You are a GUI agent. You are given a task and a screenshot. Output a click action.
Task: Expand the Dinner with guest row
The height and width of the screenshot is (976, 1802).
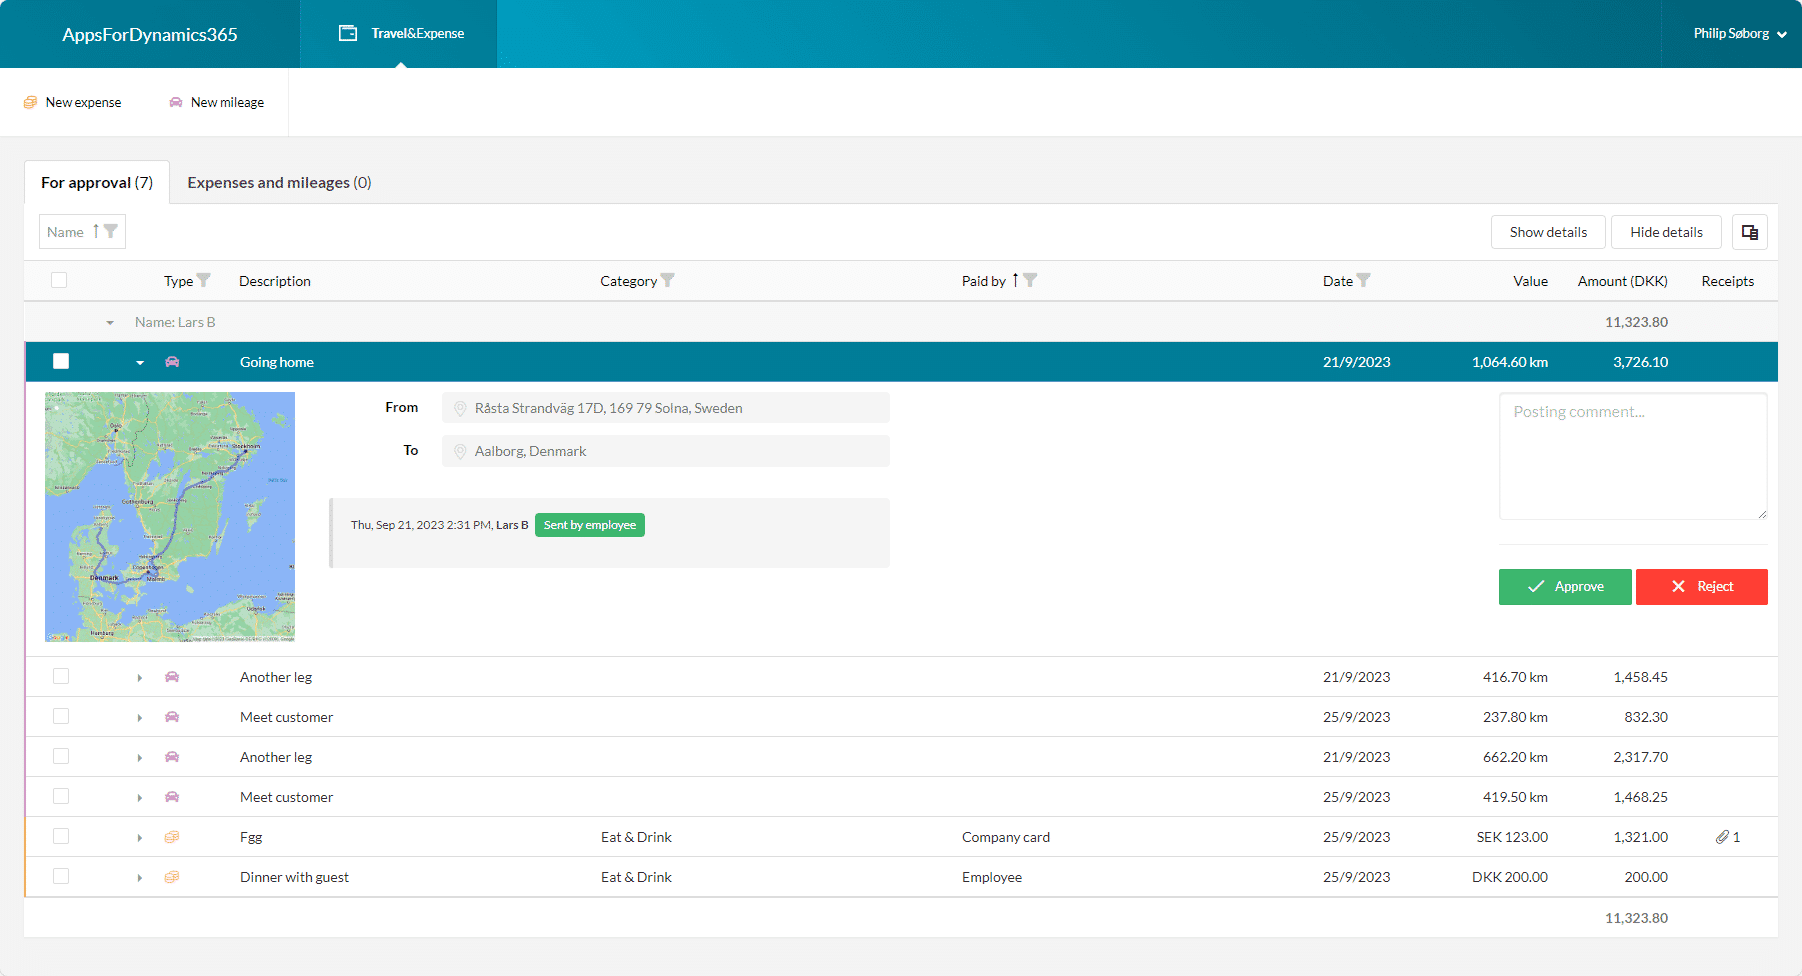pyautogui.click(x=140, y=878)
